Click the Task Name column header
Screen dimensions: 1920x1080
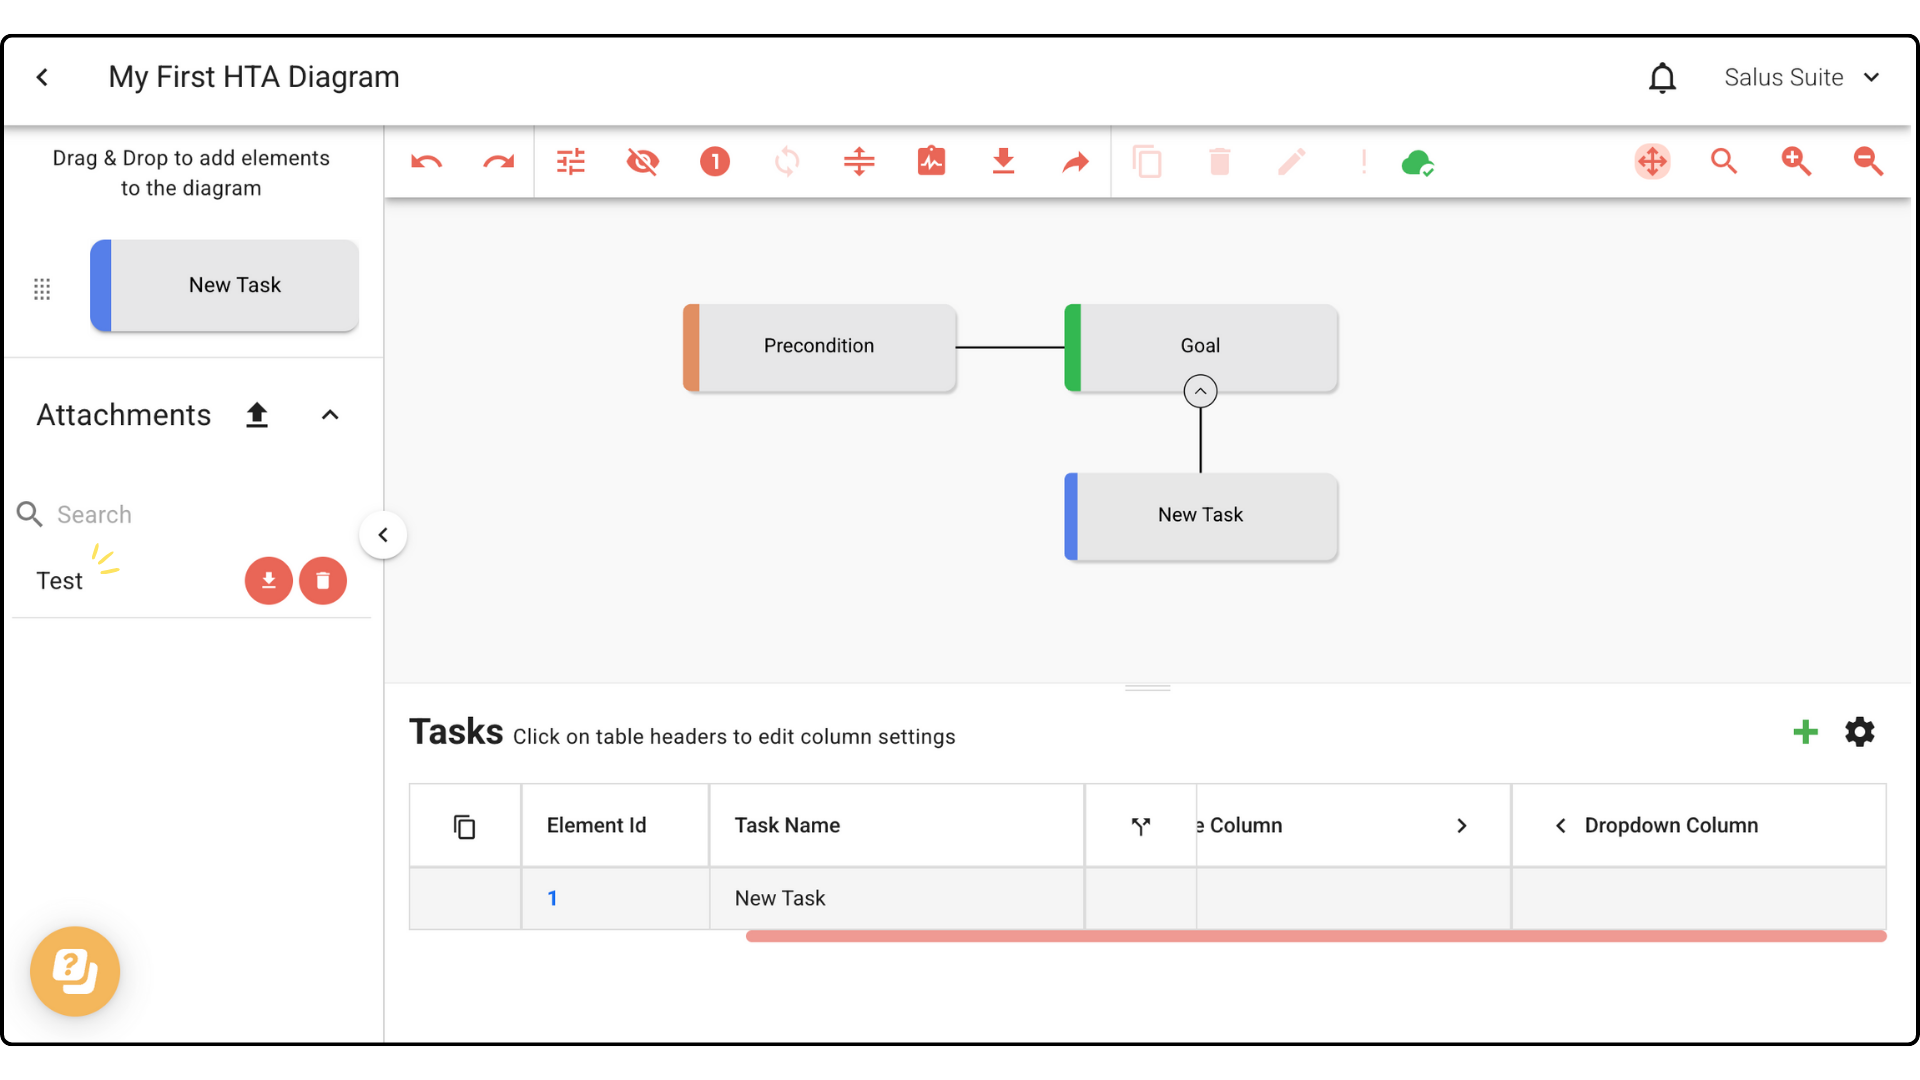[x=787, y=826]
